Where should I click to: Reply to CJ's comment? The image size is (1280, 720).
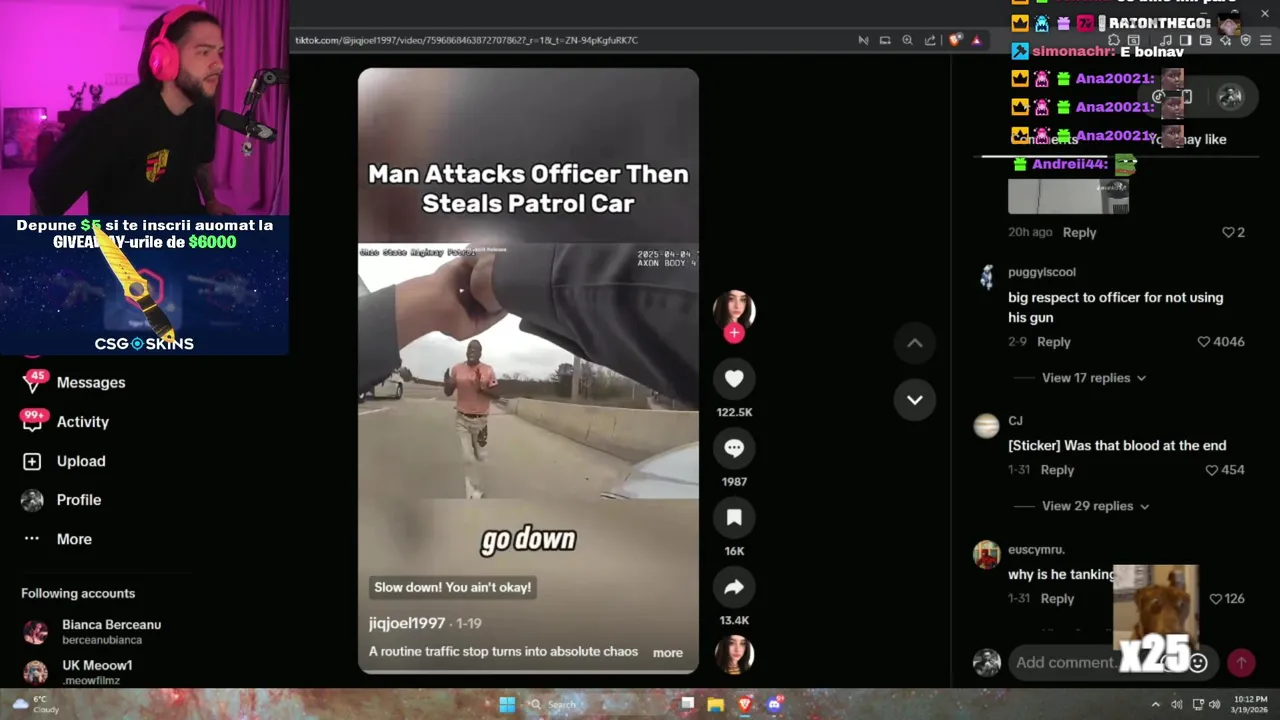(x=1057, y=470)
